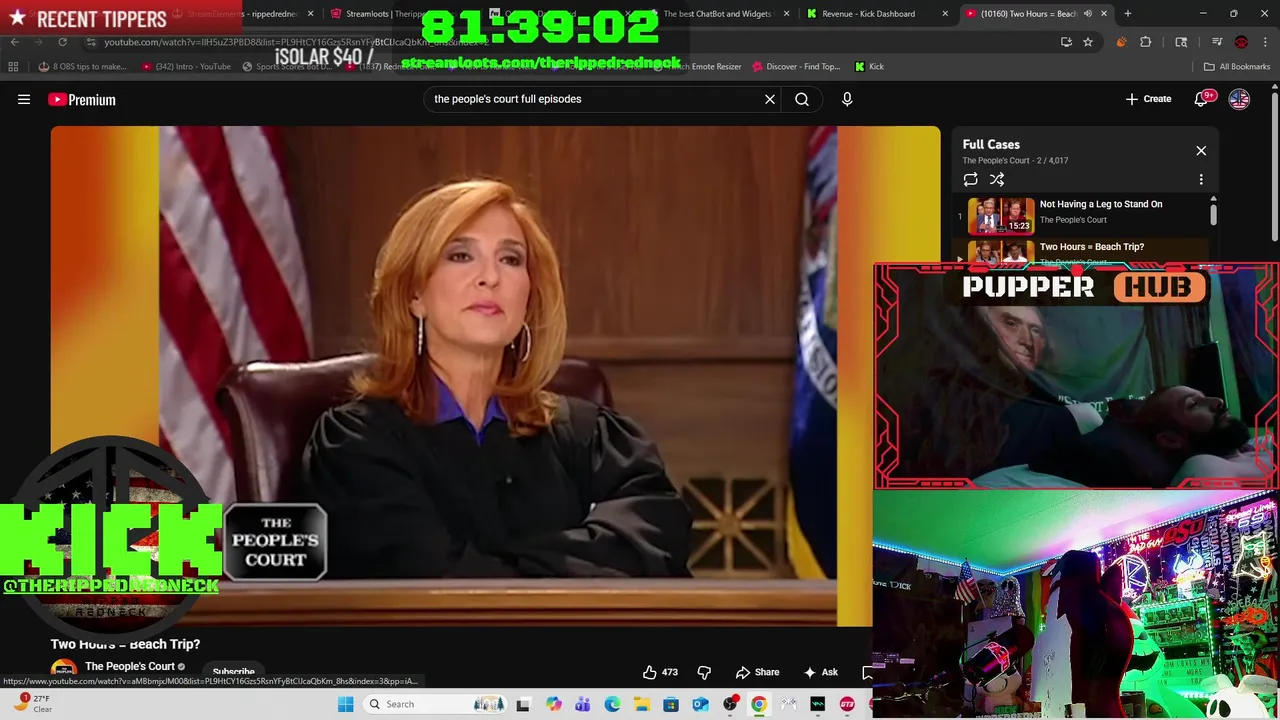The width and height of the screenshot is (1280, 720).
Task: Open Task View on taskbar
Action: pyautogui.click(x=523, y=704)
